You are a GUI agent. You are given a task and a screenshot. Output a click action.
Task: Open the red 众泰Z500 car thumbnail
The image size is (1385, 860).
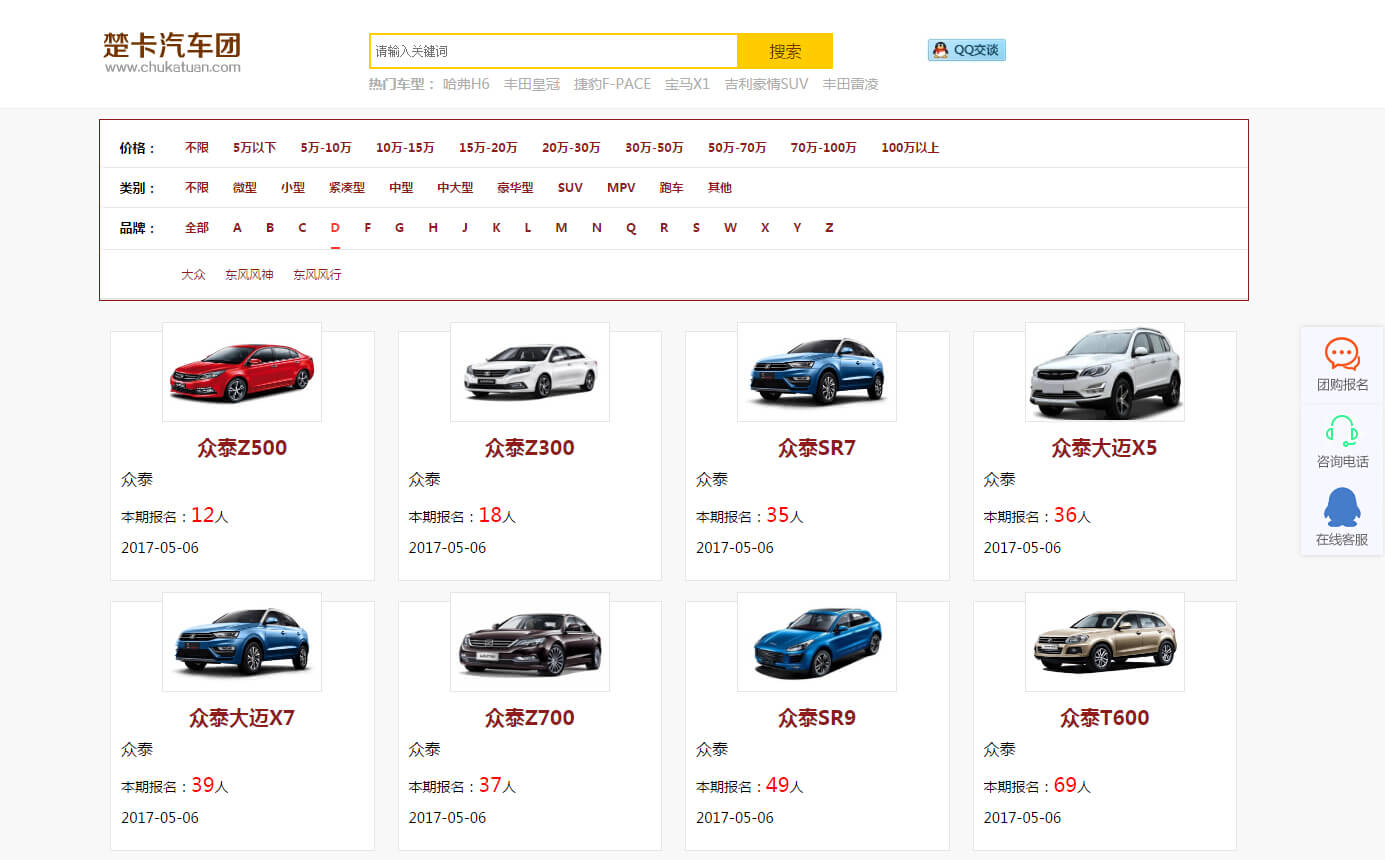(242, 372)
